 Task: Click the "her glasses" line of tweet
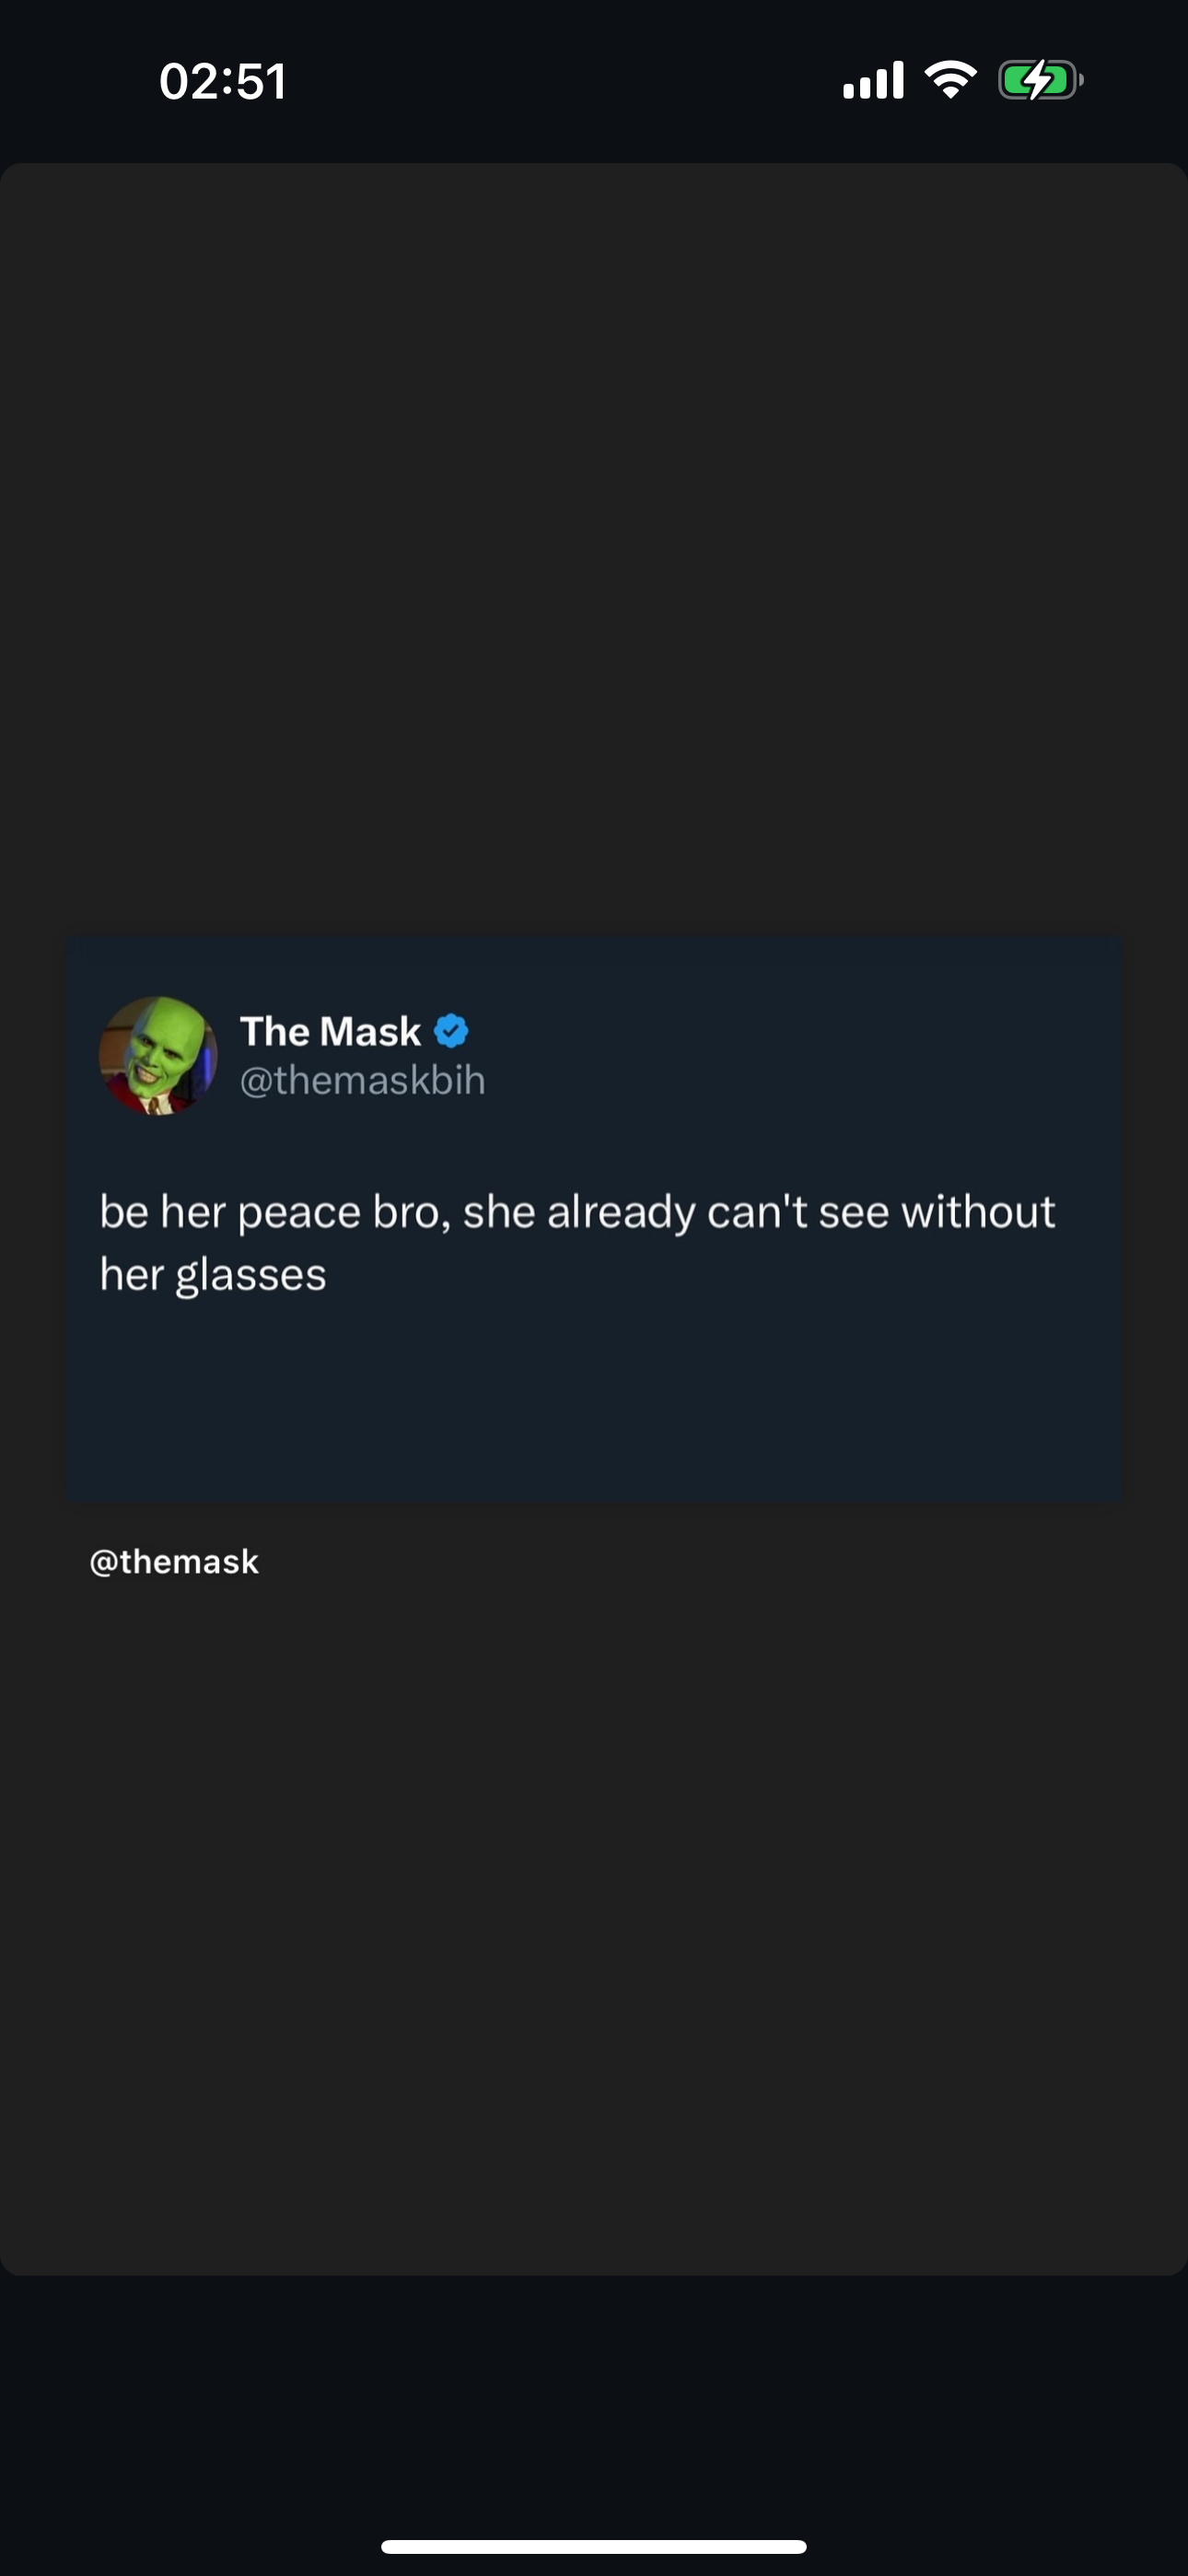[x=213, y=1275]
